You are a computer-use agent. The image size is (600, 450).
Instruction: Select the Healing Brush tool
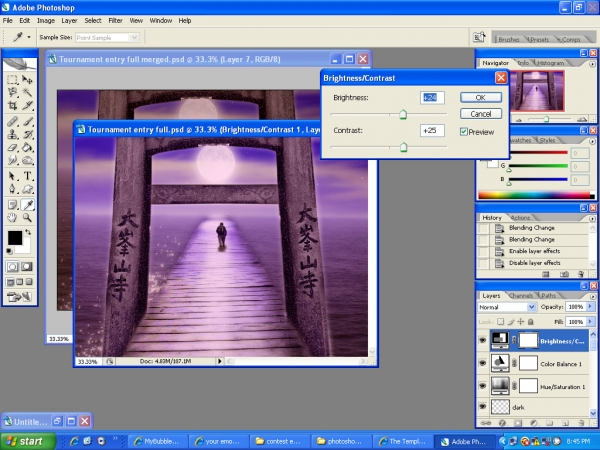pos(12,122)
